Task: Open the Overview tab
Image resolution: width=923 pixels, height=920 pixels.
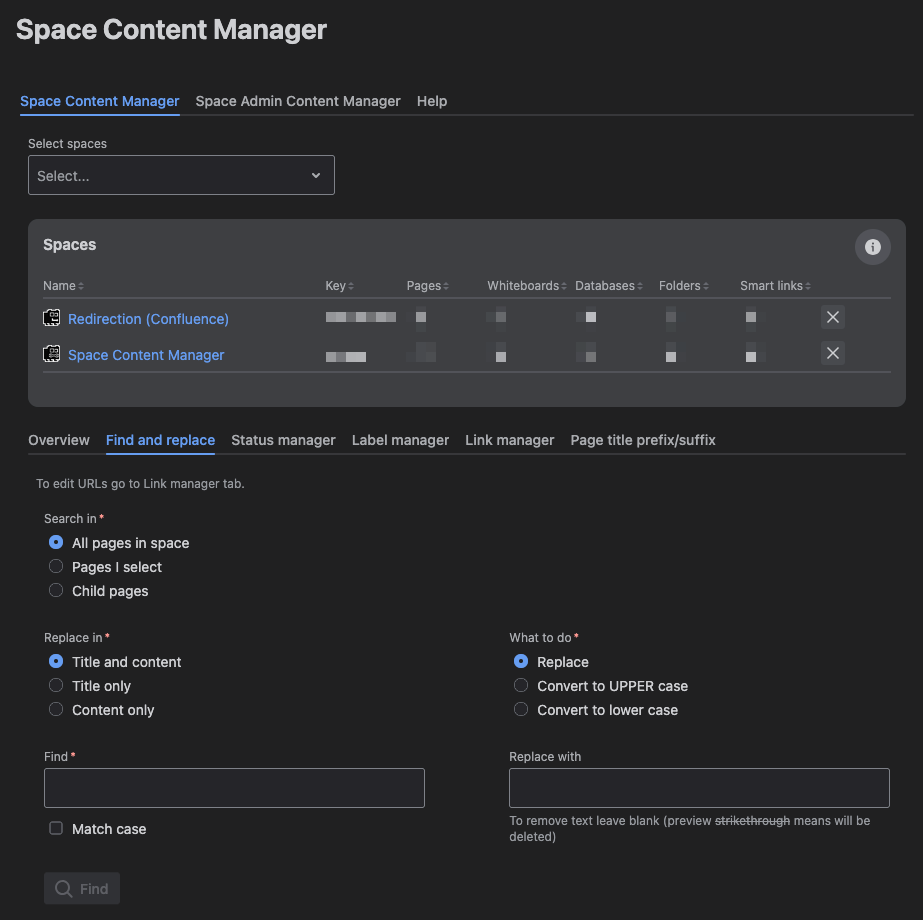Action: (59, 440)
